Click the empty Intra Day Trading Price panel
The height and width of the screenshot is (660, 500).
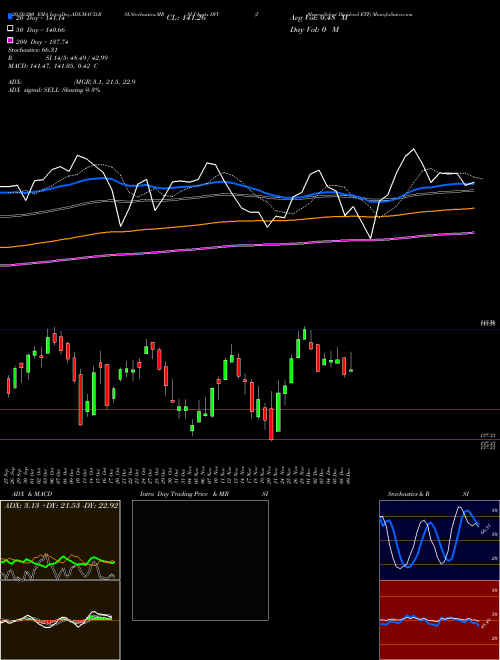200,560
